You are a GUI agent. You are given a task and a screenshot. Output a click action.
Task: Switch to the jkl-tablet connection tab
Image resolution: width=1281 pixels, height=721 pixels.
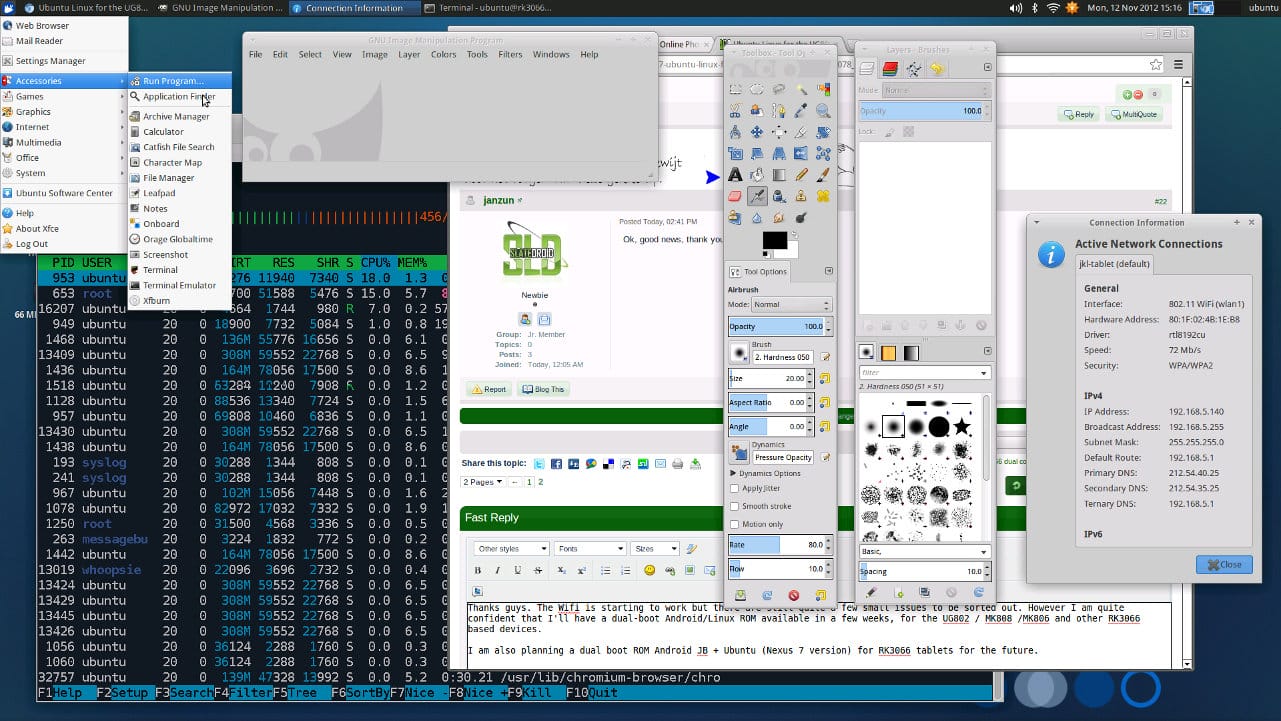pyautogui.click(x=1115, y=264)
